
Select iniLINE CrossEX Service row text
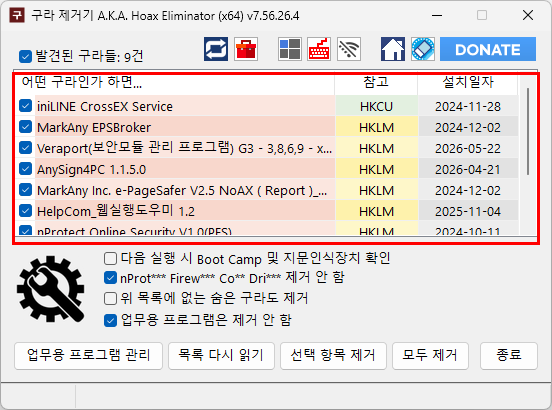pos(105,106)
